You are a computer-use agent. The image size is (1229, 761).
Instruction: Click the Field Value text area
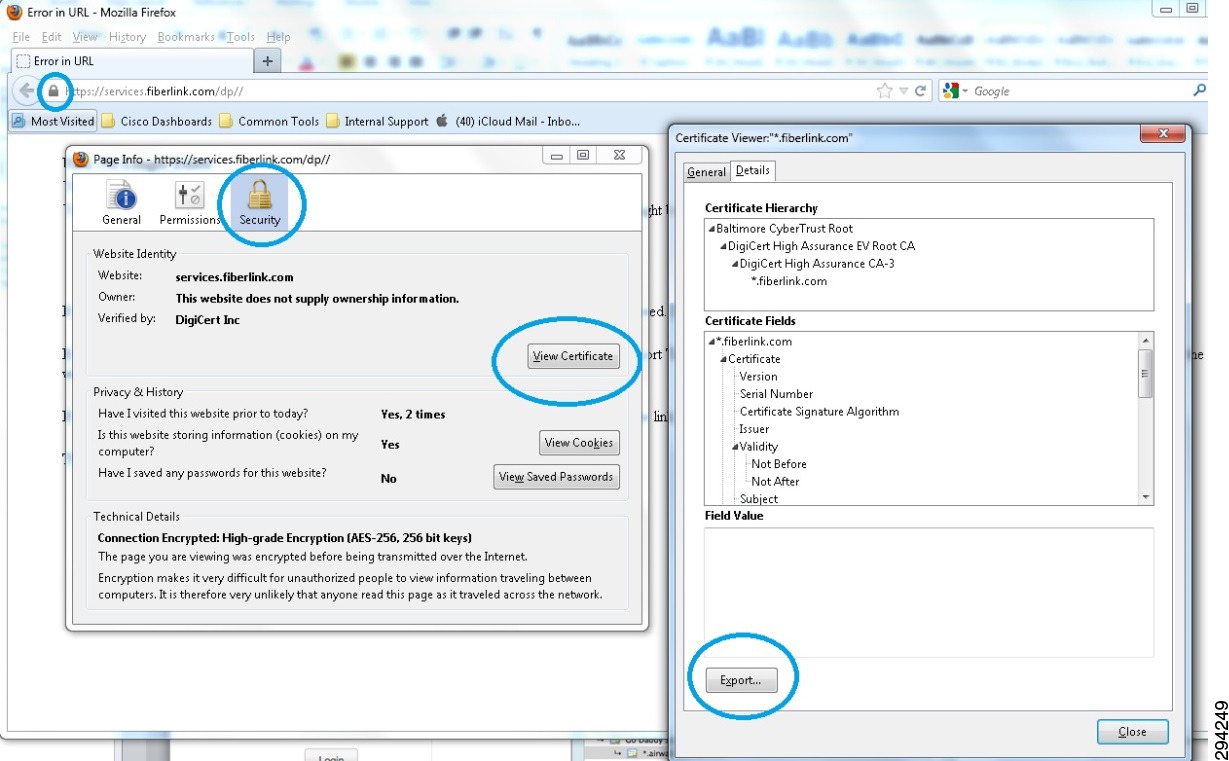click(x=929, y=592)
